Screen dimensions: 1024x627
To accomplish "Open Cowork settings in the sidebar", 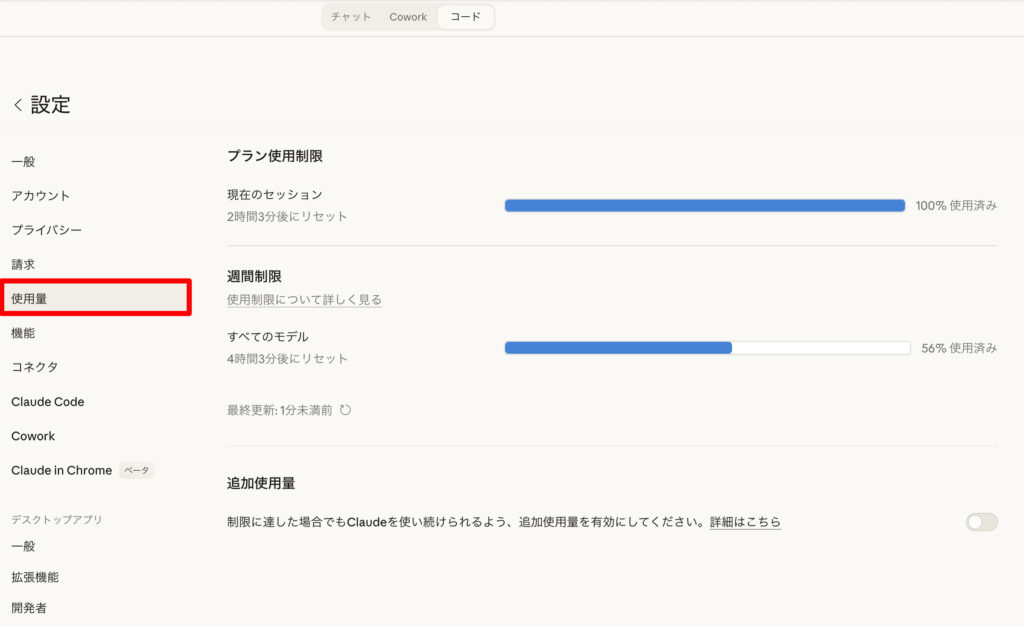I will (x=33, y=436).
